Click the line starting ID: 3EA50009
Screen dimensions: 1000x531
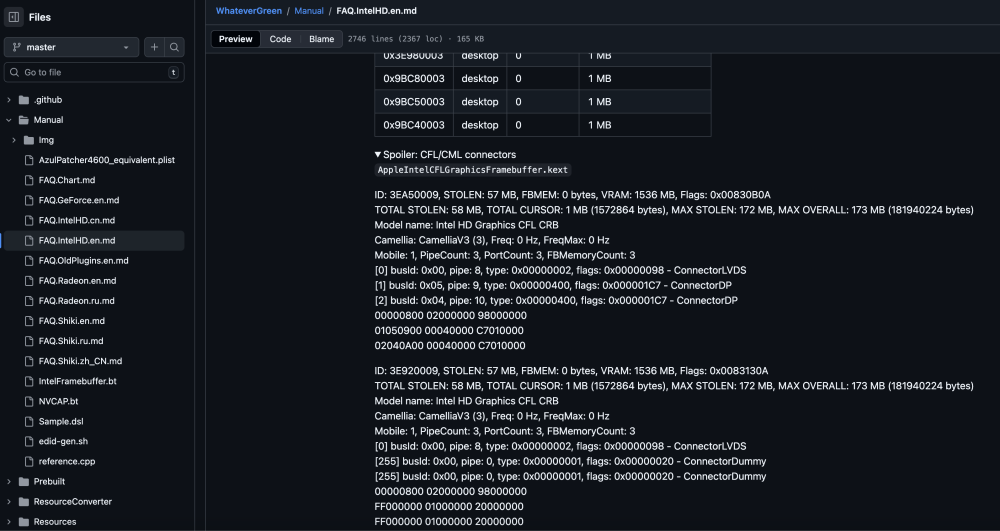coord(572,195)
